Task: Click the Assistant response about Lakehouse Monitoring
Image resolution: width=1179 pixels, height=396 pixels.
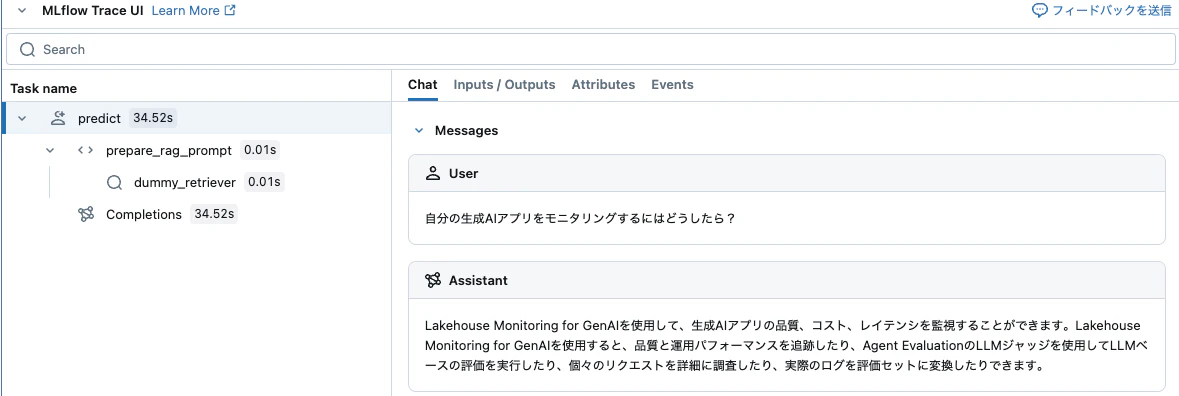Action: point(786,346)
